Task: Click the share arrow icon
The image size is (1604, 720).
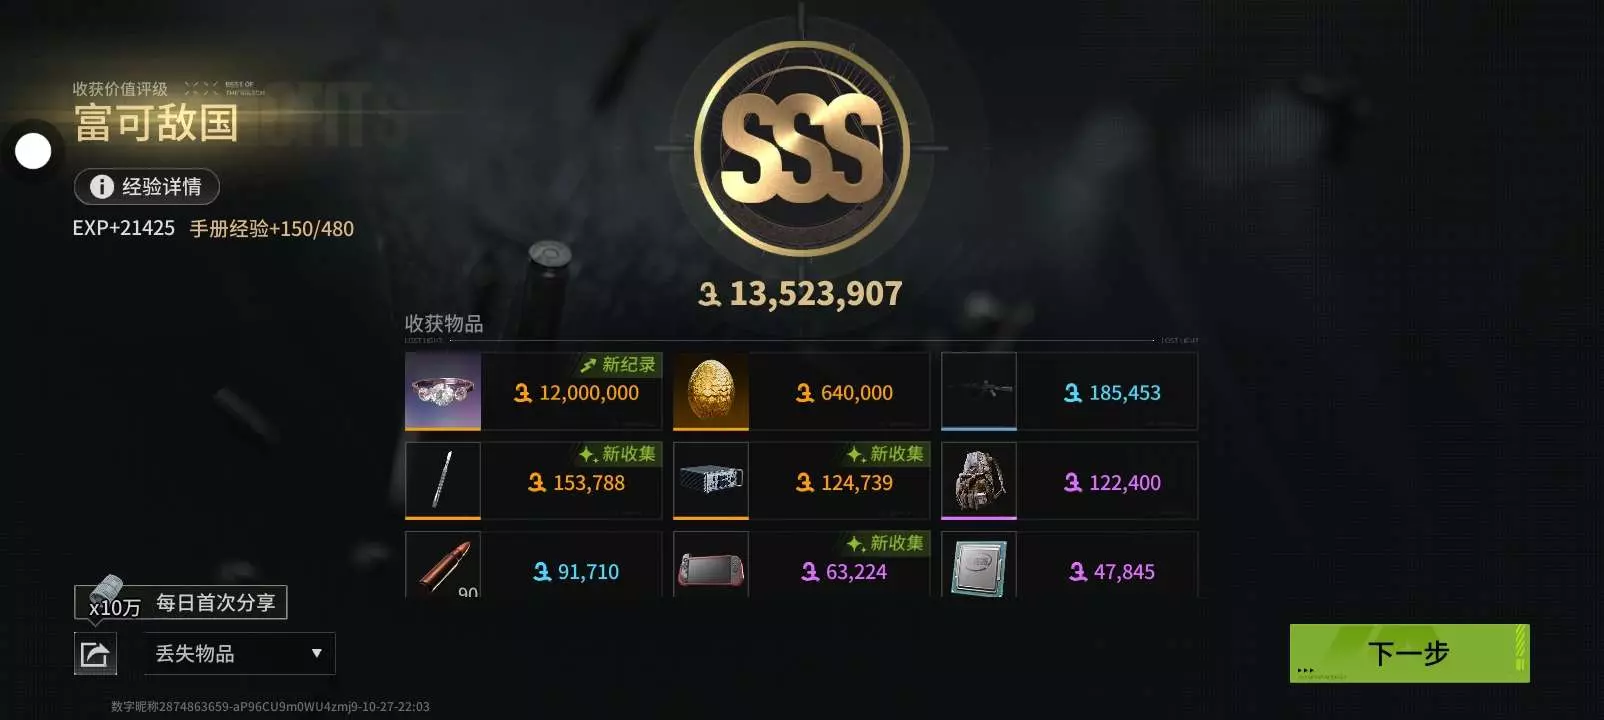Action: [x=96, y=654]
